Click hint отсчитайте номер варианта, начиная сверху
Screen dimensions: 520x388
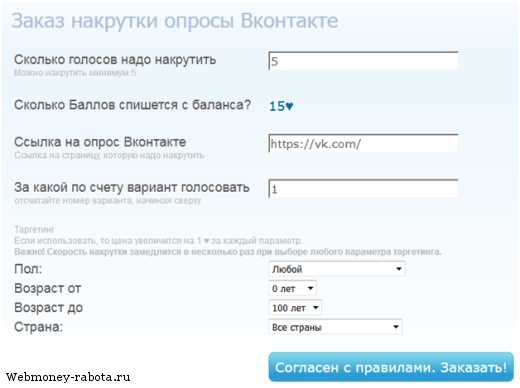(107, 201)
